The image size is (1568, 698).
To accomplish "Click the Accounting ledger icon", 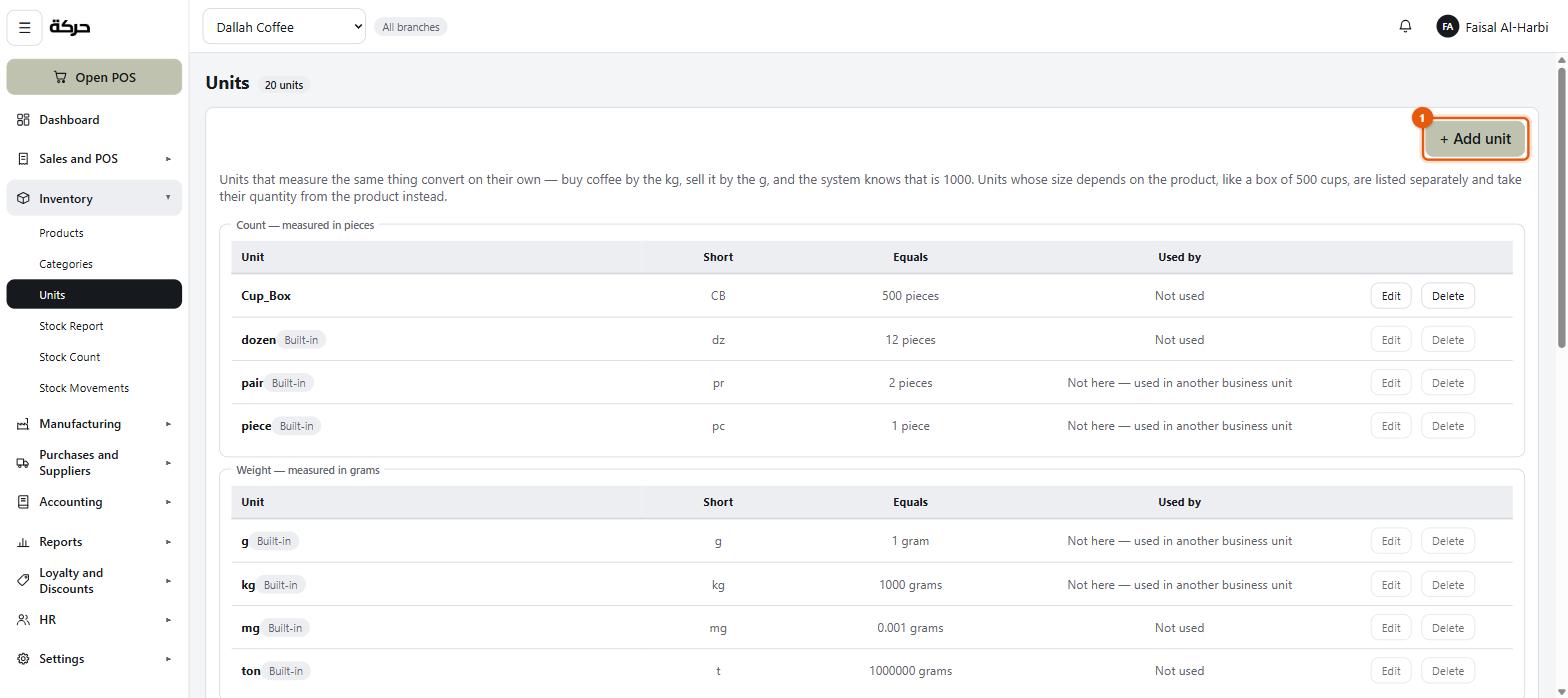I will 23,502.
